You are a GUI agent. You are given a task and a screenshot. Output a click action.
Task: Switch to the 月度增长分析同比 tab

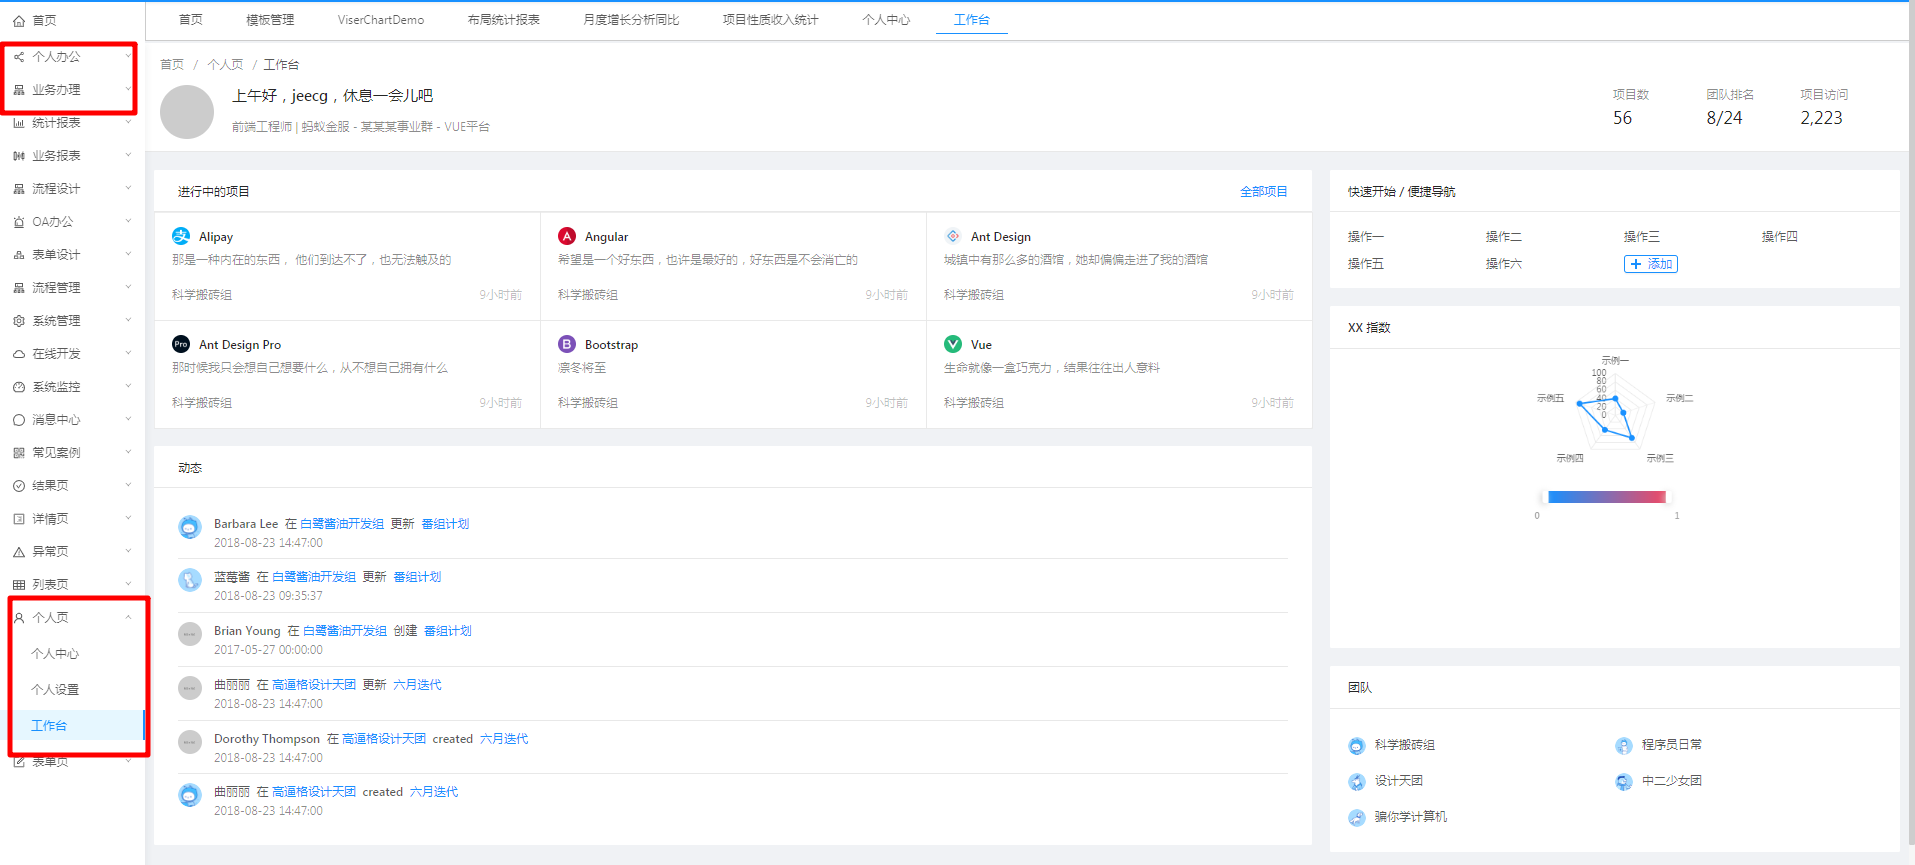631,20
